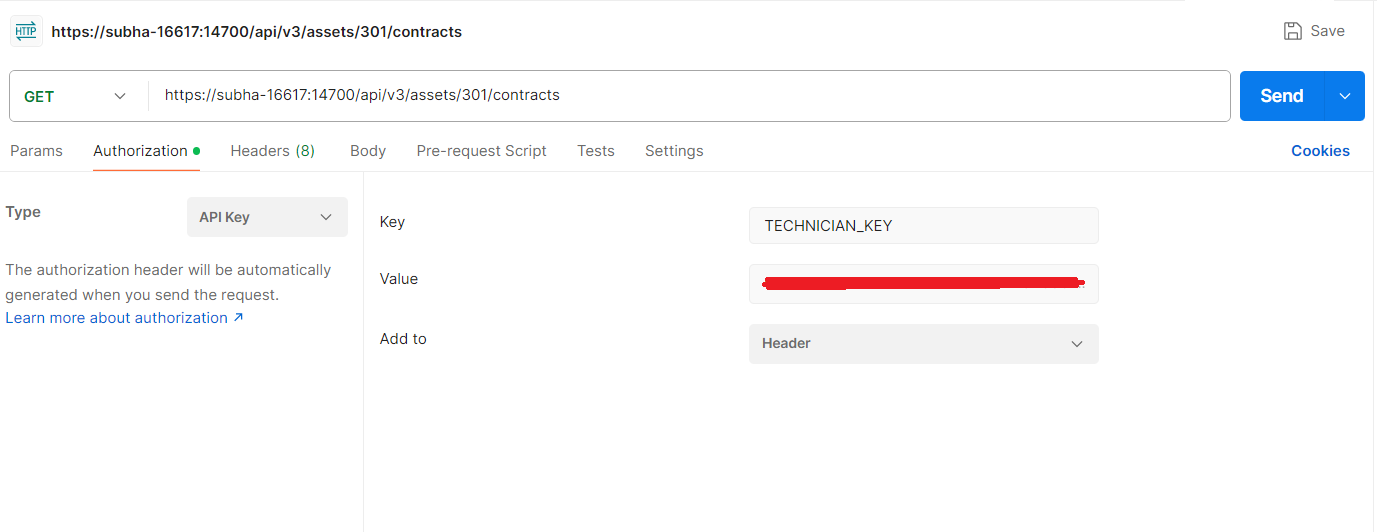Focus the Key field containing TECHNICIAN_KEY

pos(923,225)
